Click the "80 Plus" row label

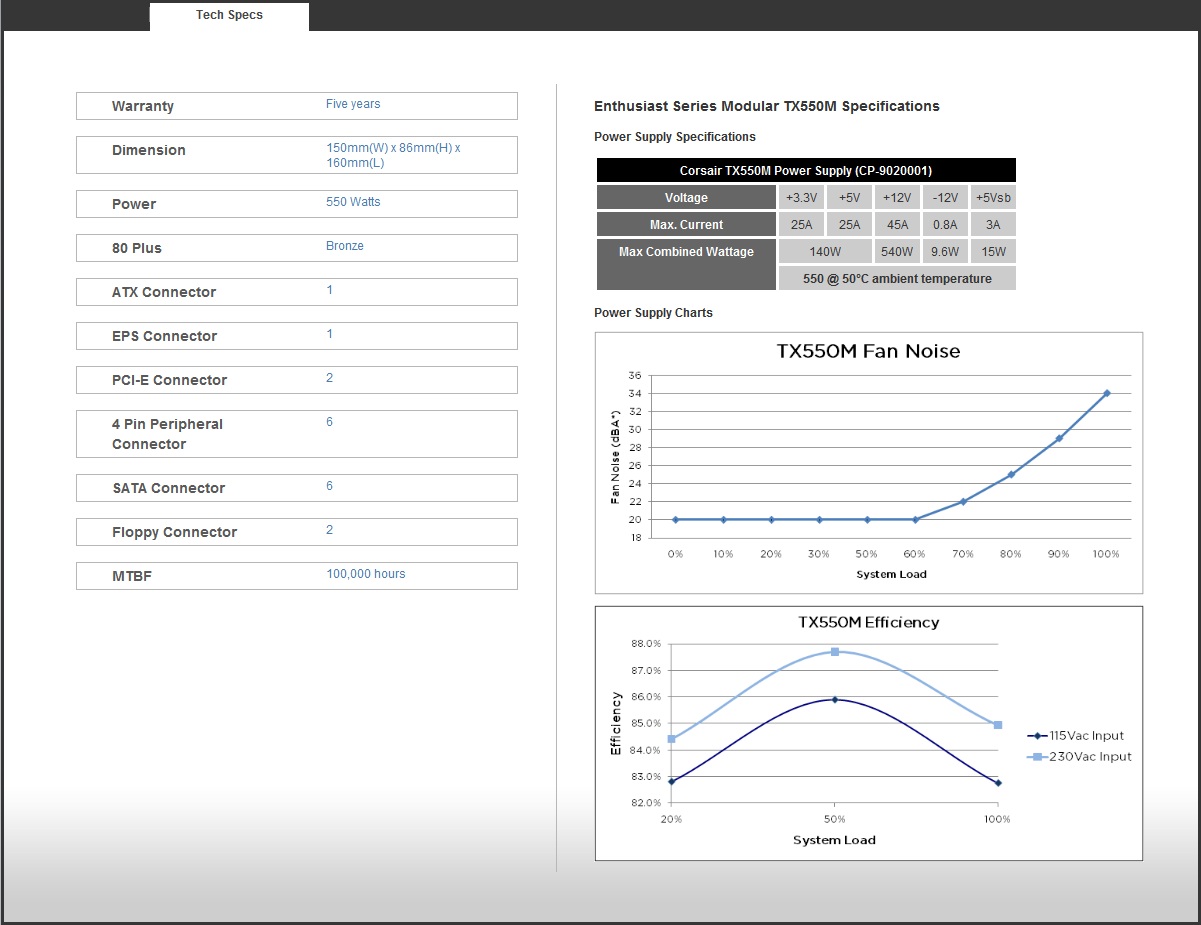click(x=137, y=248)
